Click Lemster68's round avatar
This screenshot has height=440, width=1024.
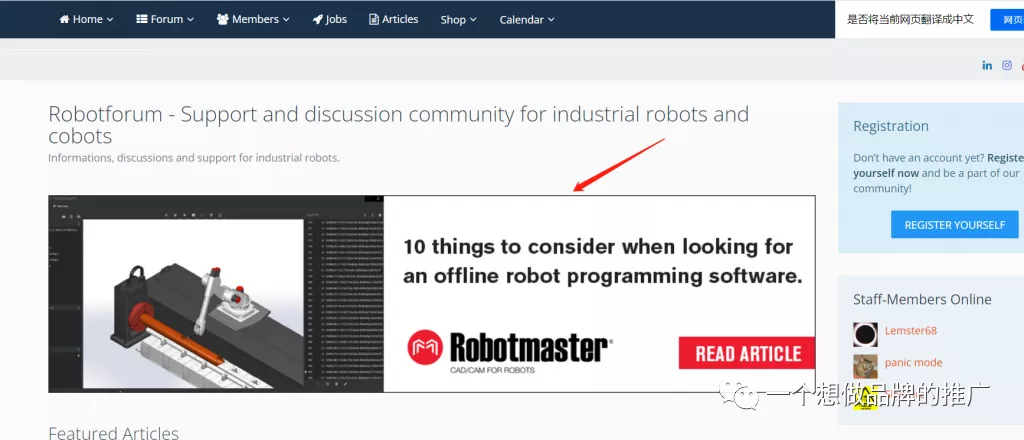[x=865, y=334]
